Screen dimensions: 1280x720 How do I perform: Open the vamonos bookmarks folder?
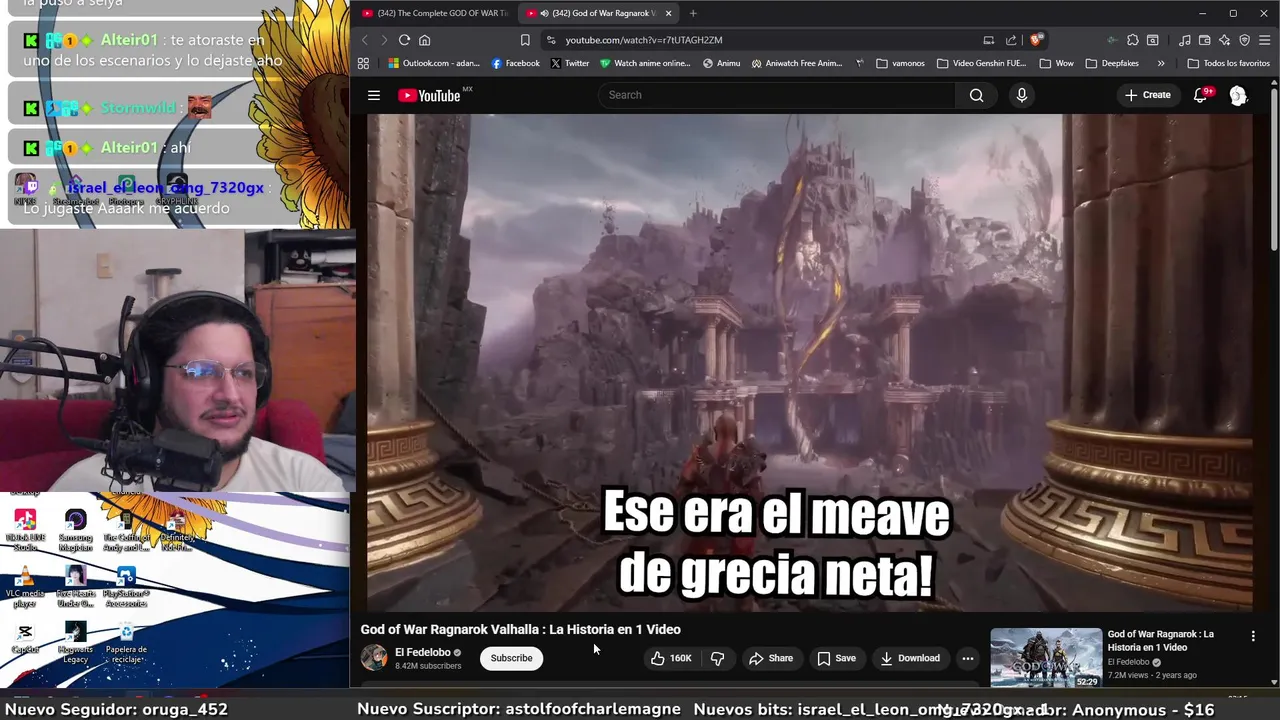click(x=900, y=63)
